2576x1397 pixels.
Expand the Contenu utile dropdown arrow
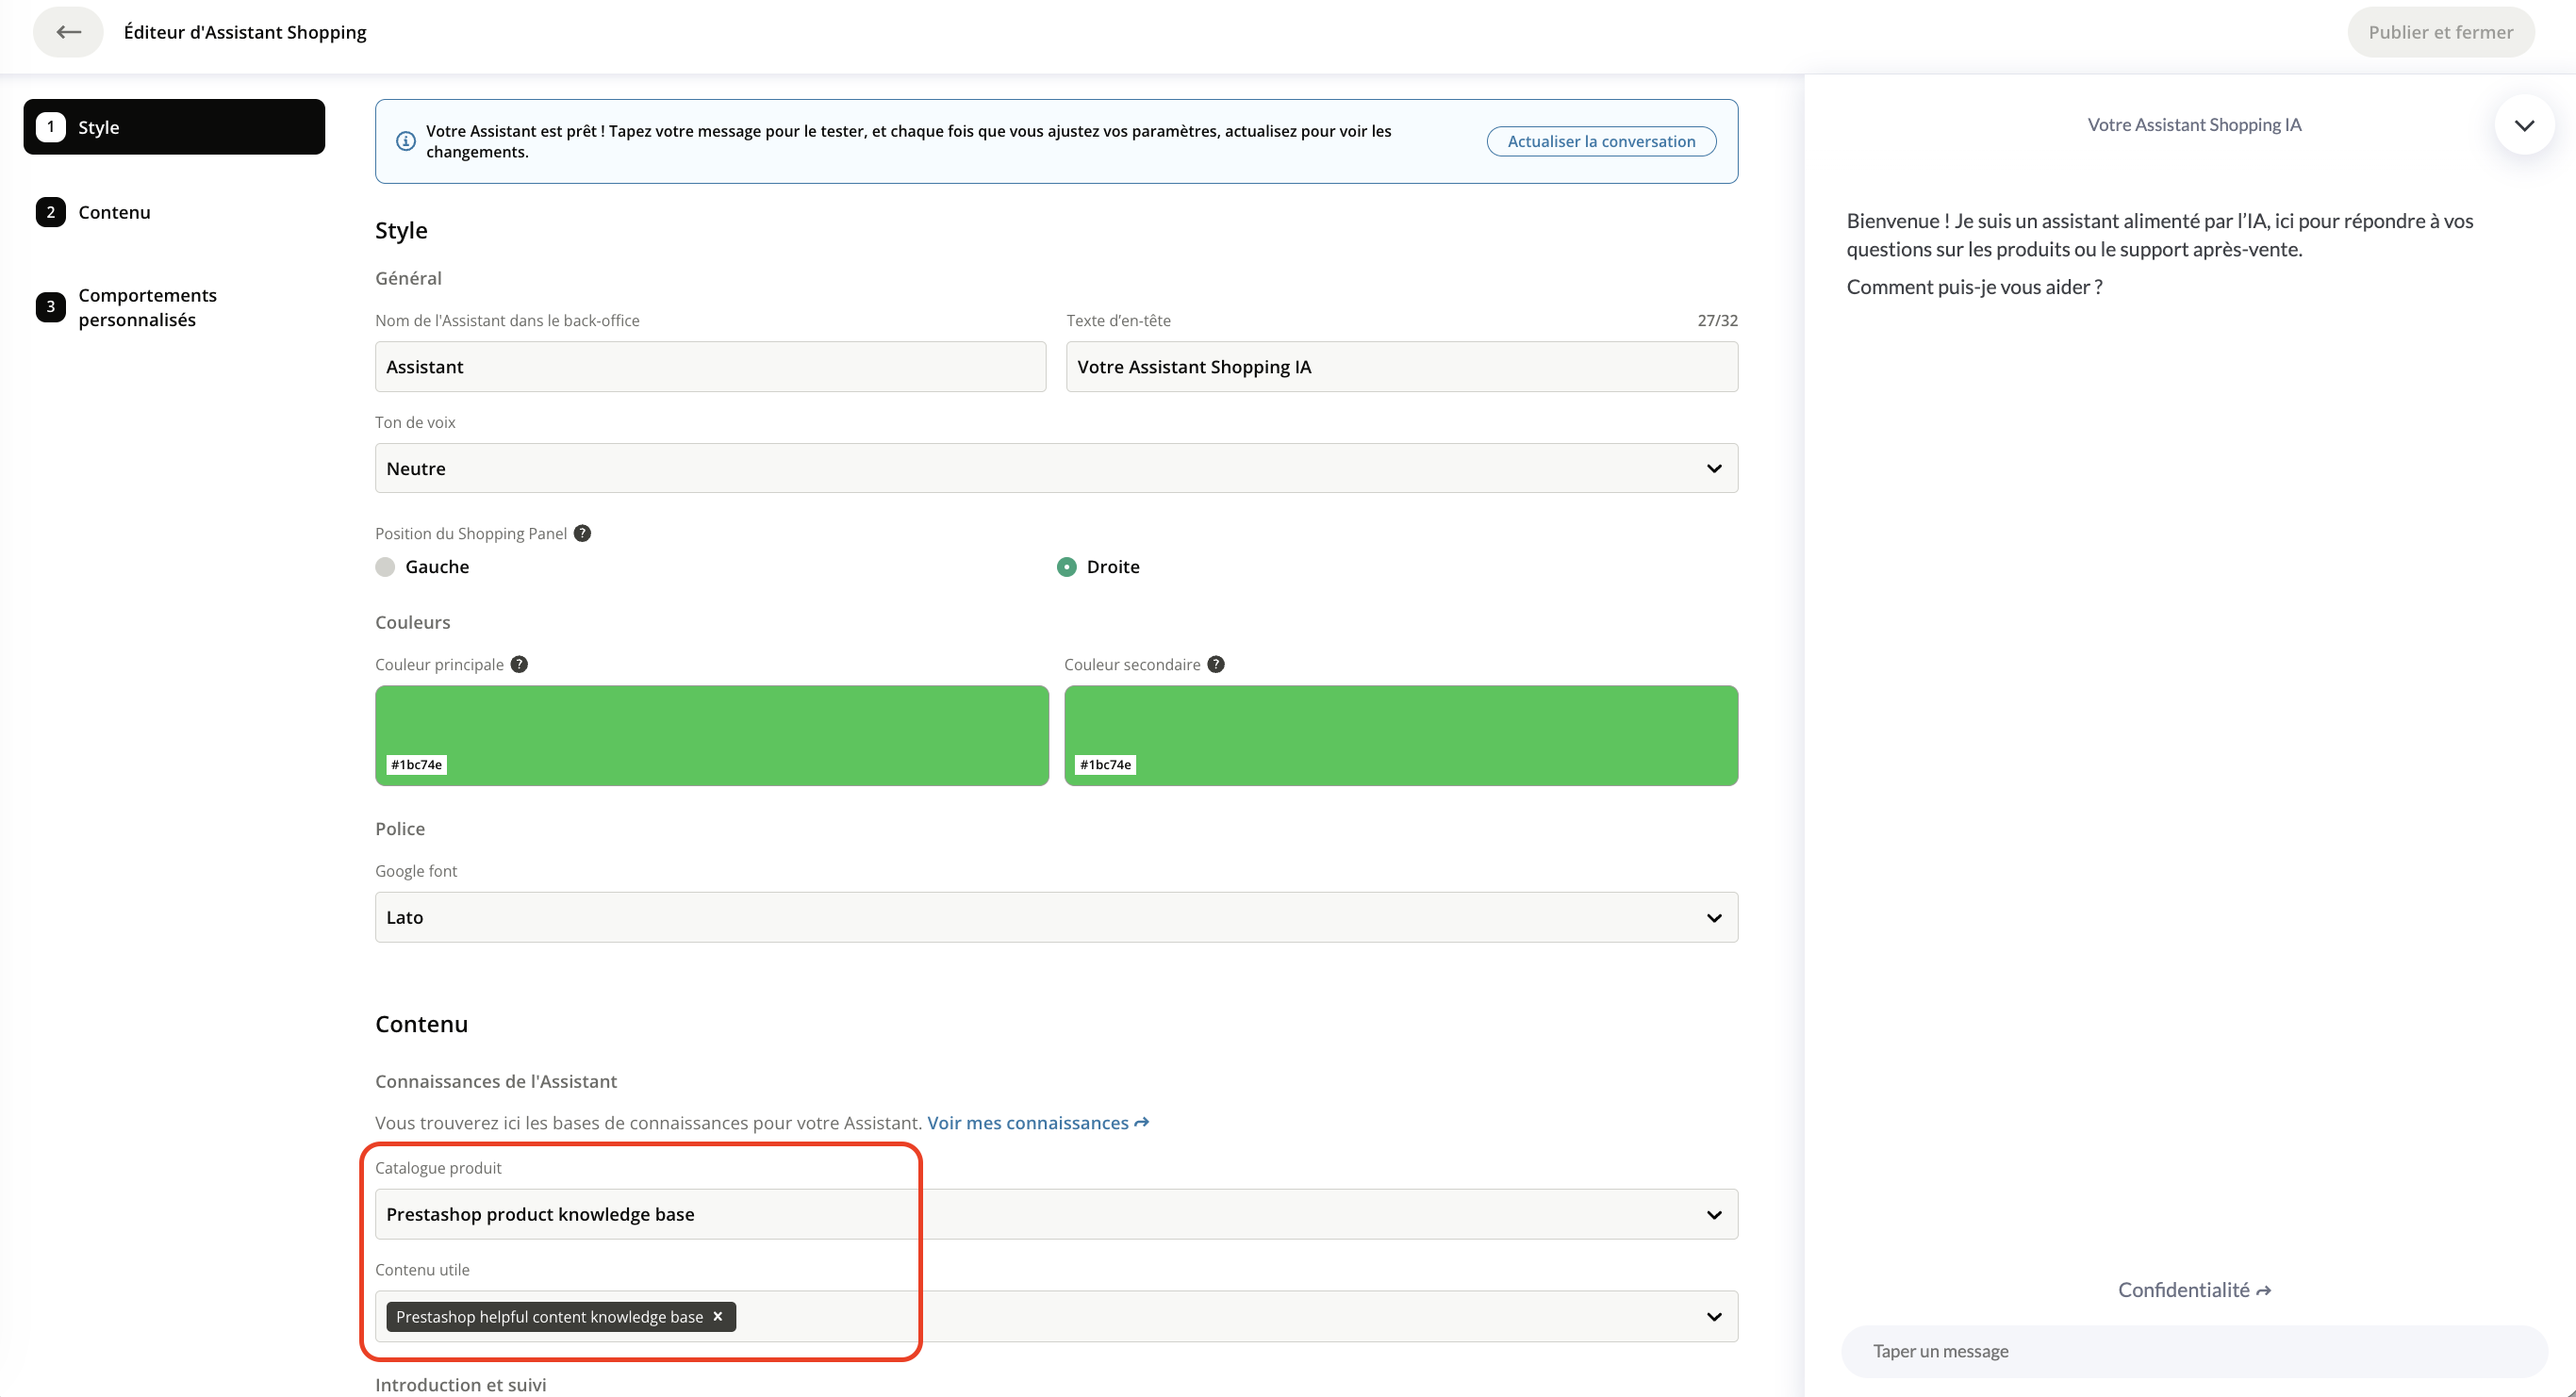point(1714,1316)
